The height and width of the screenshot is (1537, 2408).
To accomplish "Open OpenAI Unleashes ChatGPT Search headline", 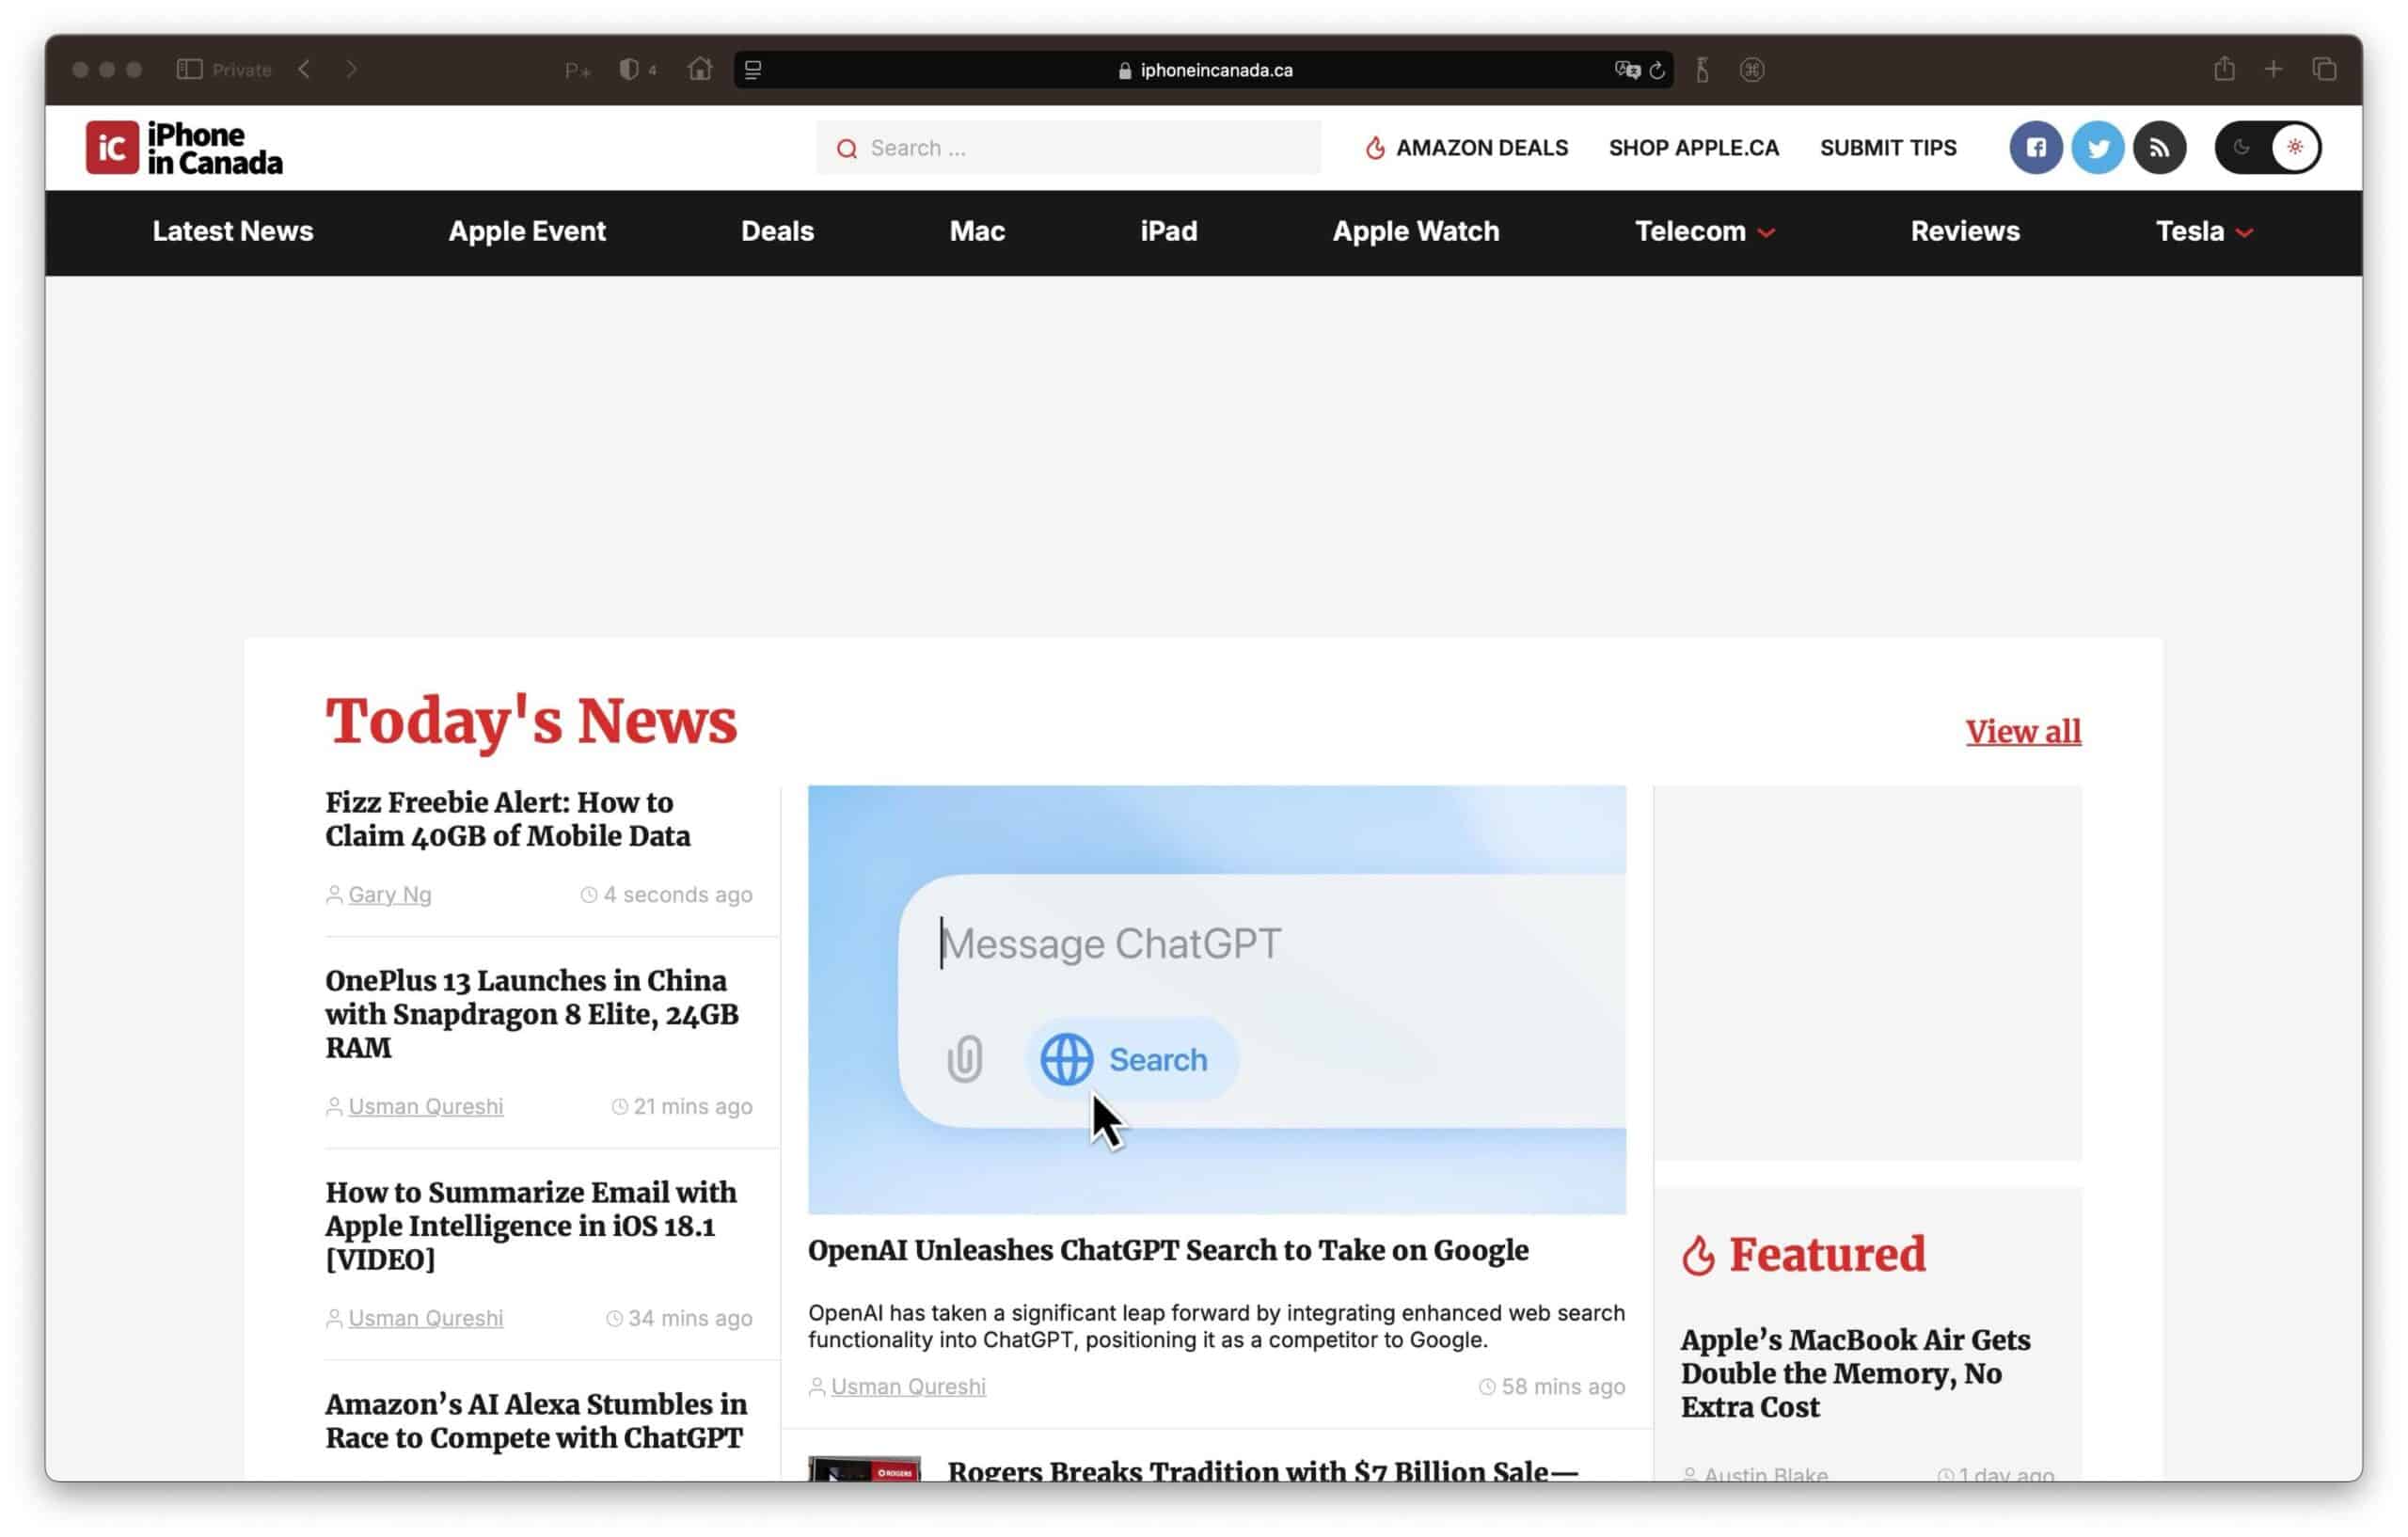I will [x=1168, y=1251].
